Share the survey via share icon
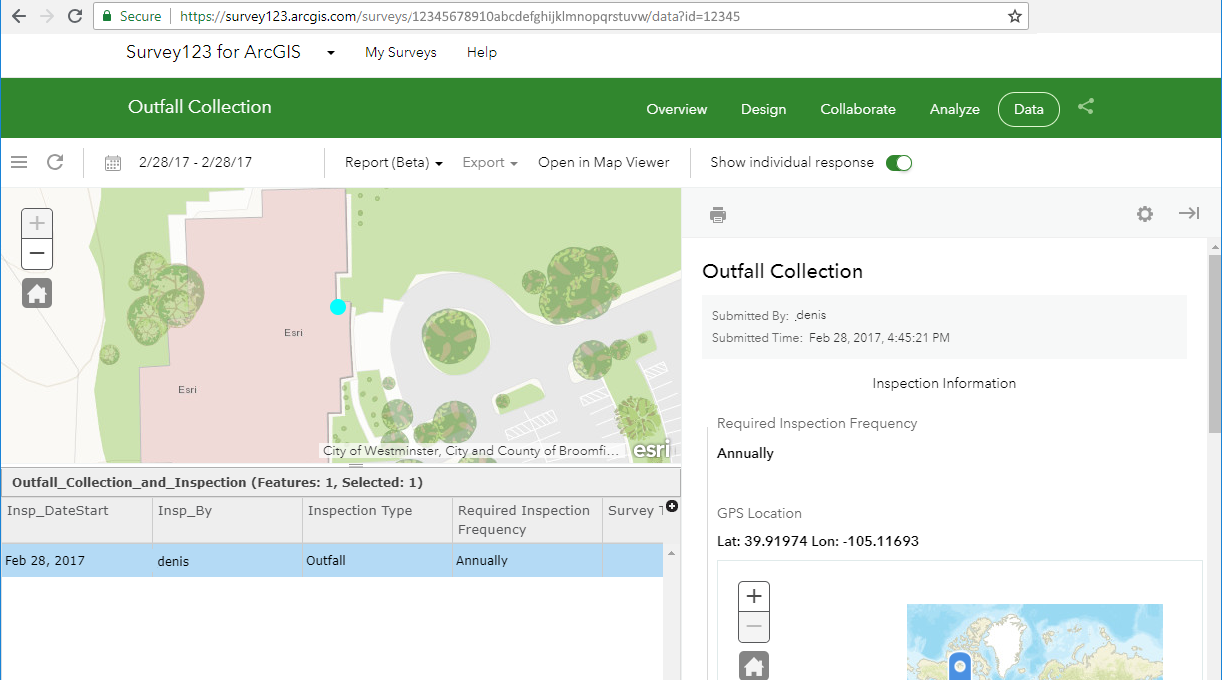Viewport: 1222px width, 680px height. (x=1086, y=106)
